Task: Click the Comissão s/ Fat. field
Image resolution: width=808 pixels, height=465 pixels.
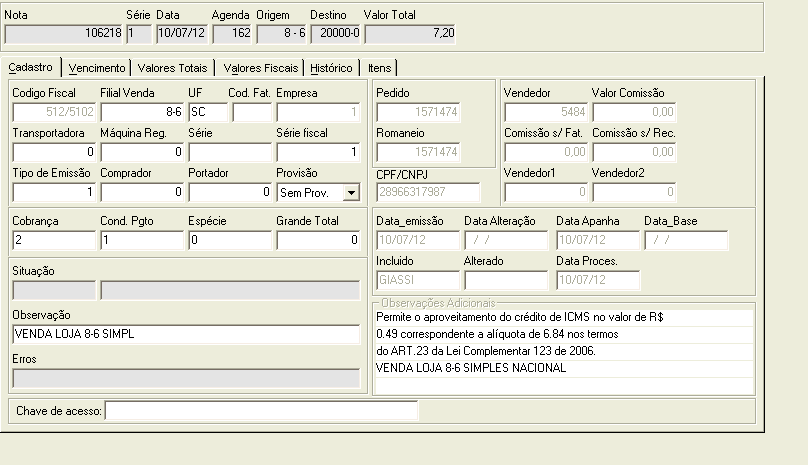Action: [546, 152]
